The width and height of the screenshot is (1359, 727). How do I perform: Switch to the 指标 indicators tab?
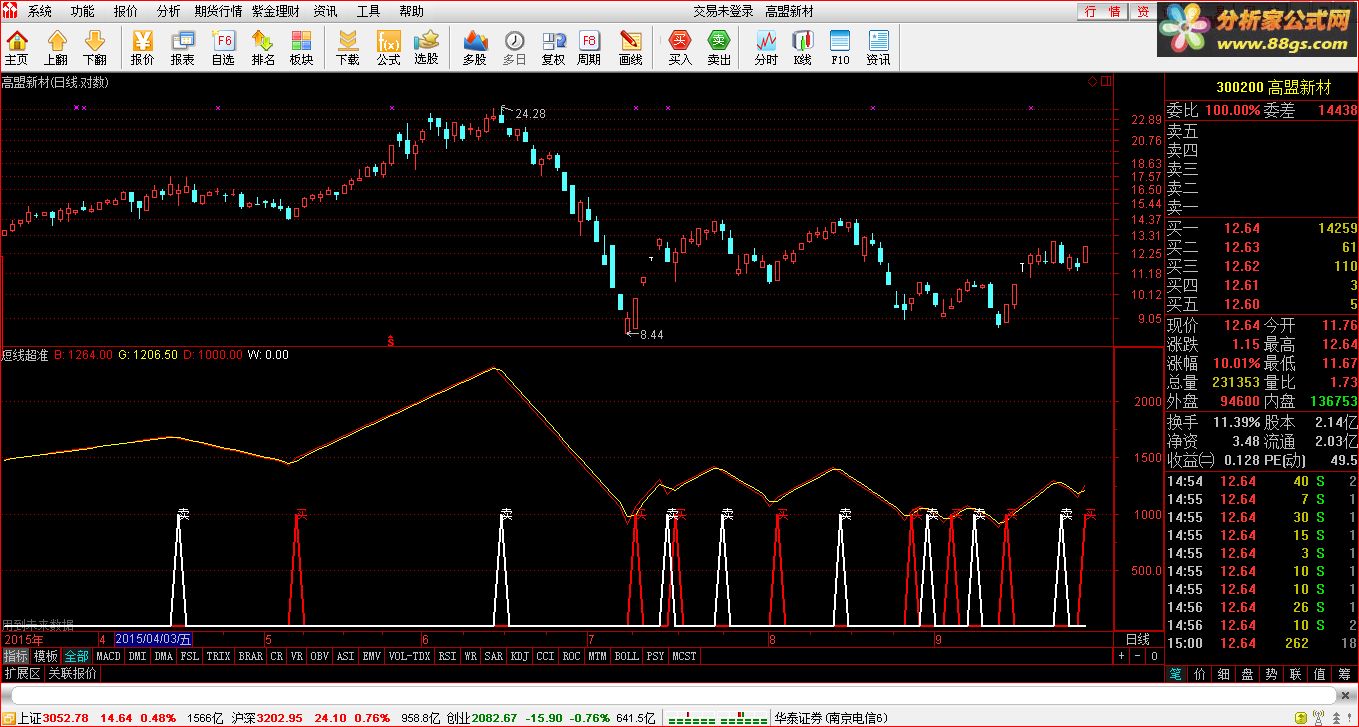[16, 656]
